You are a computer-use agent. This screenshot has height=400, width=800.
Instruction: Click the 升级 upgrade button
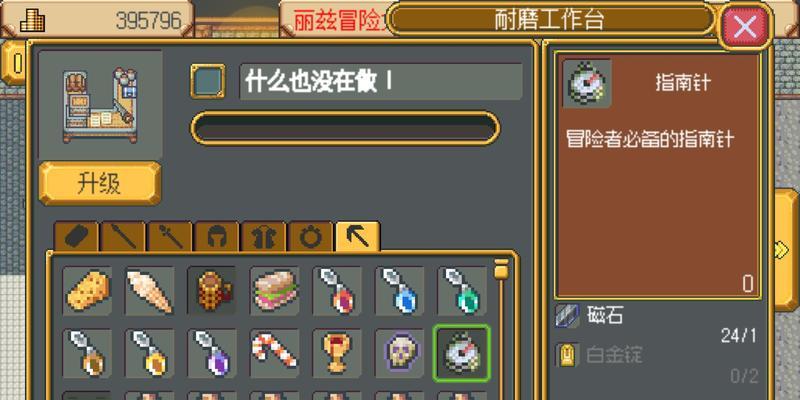[100, 184]
